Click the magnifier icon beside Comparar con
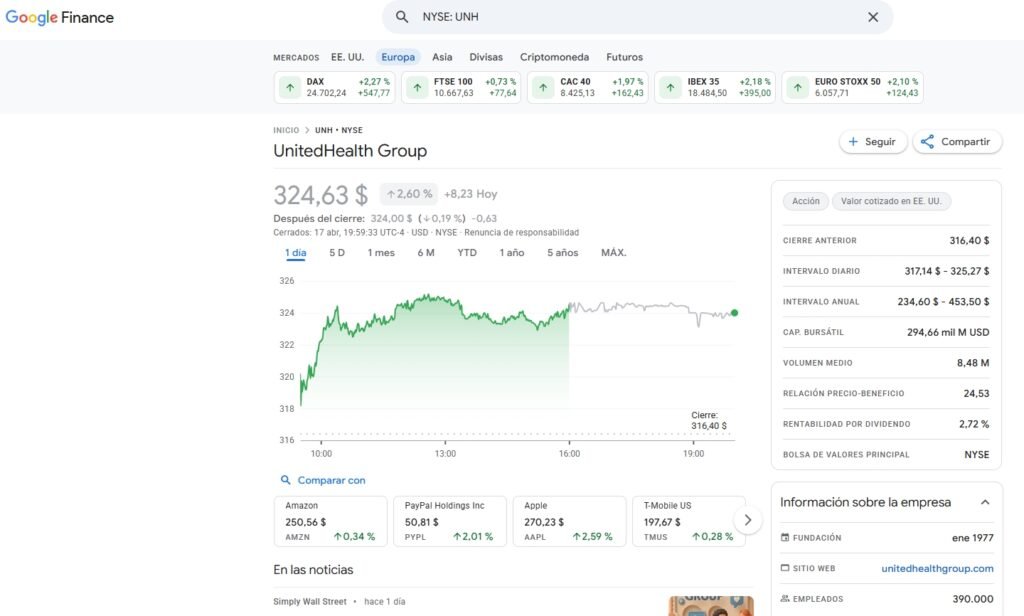1024x616 pixels. [x=285, y=480]
